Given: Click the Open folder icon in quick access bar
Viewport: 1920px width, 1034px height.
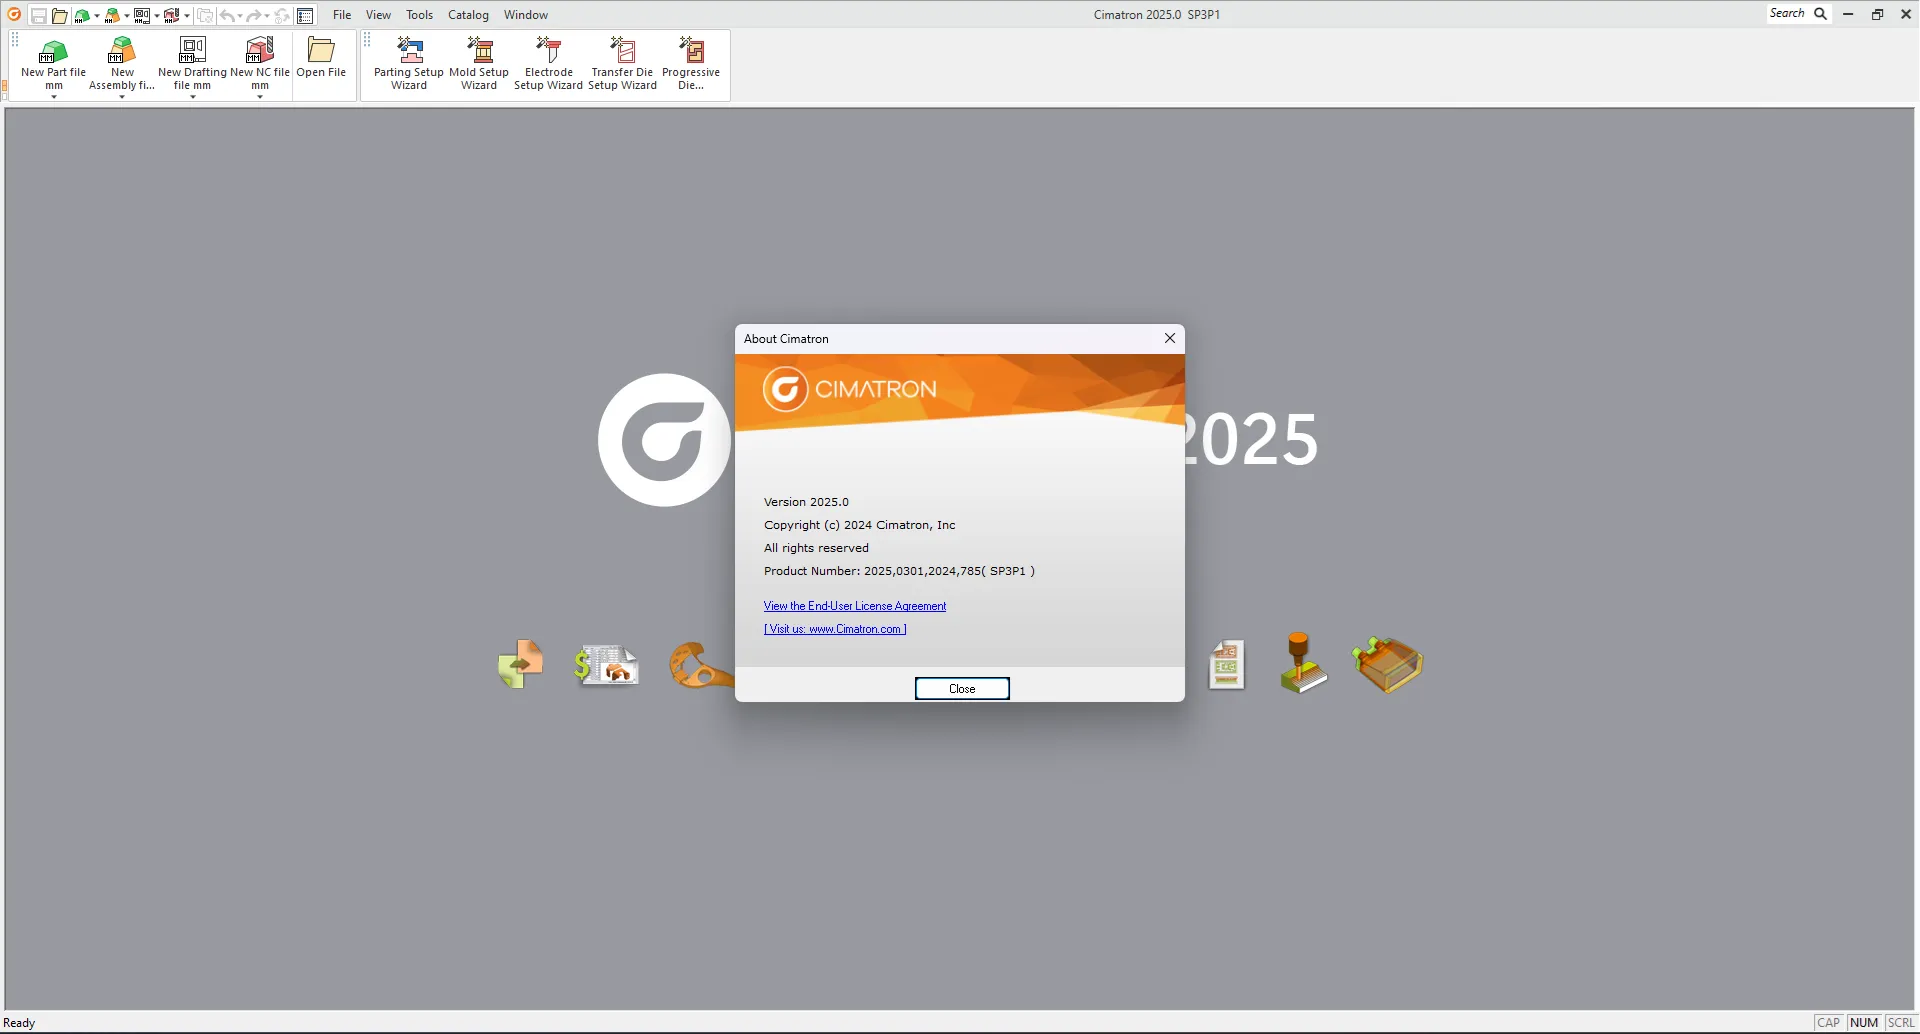Looking at the screenshot, I should click(59, 16).
